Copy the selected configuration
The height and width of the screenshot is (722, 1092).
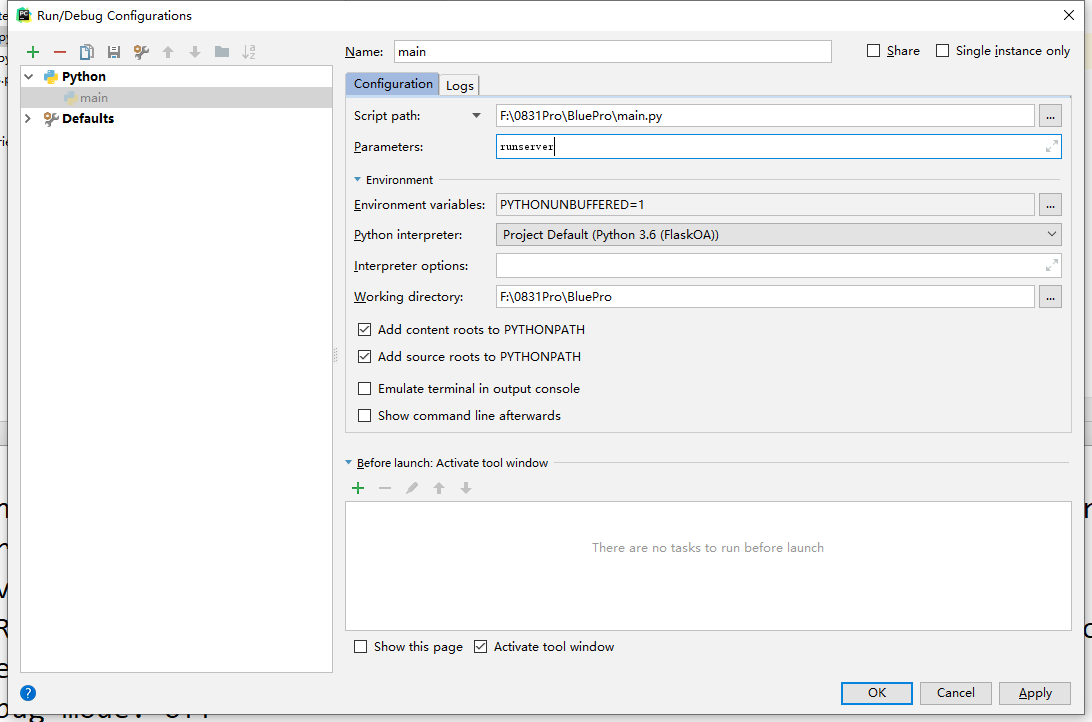click(x=86, y=52)
